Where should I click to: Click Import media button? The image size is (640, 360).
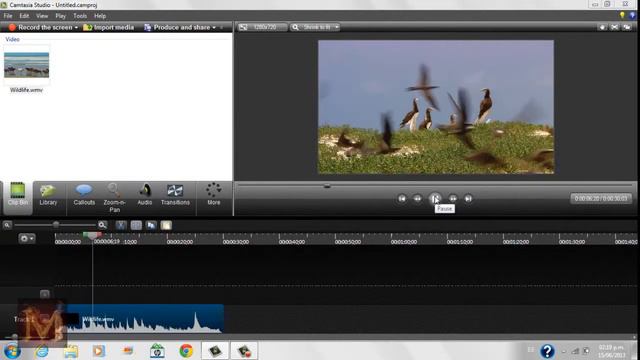[109, 27]
